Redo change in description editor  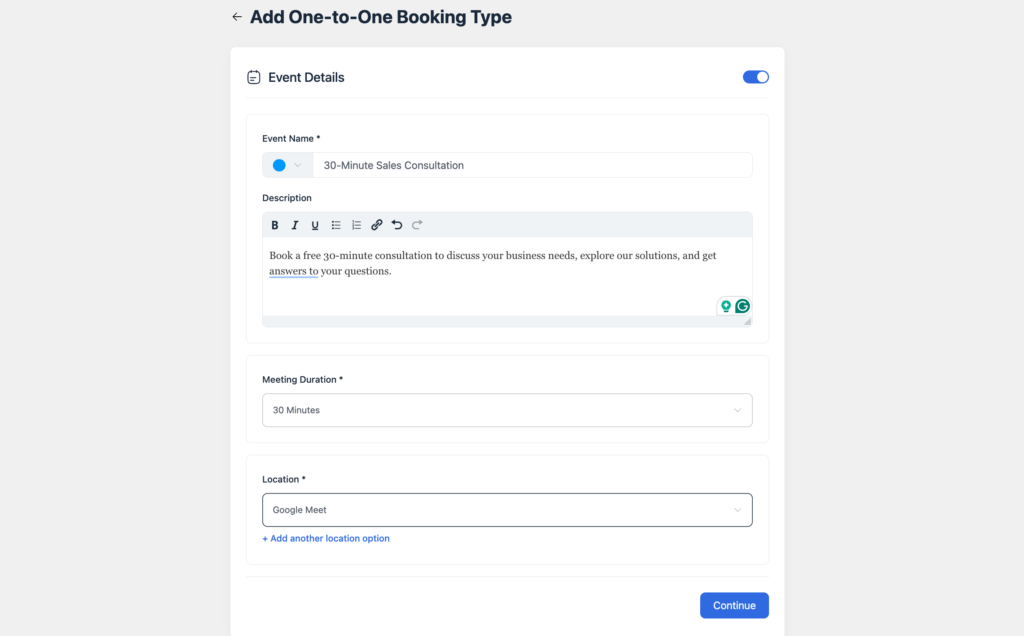417,225
